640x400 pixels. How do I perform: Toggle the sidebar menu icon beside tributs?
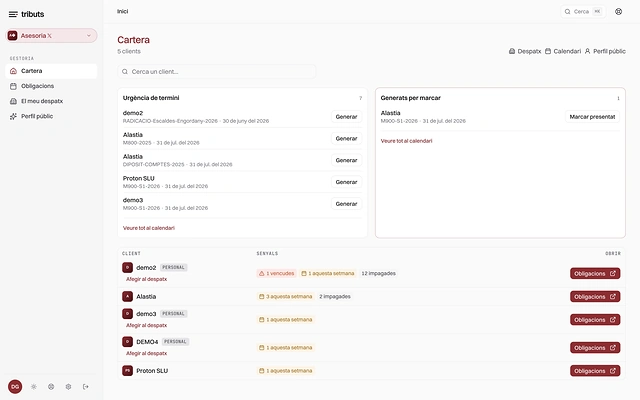tap(13, 14)
